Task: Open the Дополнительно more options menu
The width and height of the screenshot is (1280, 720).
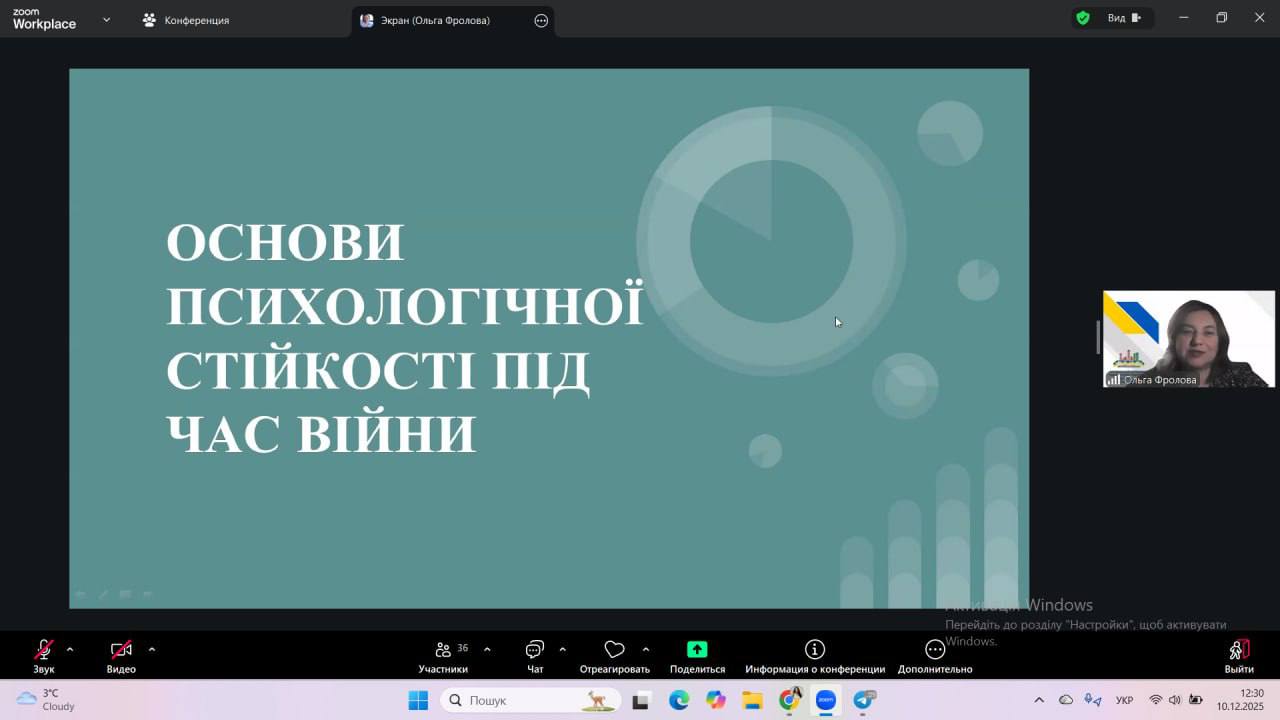Action: 934,650
